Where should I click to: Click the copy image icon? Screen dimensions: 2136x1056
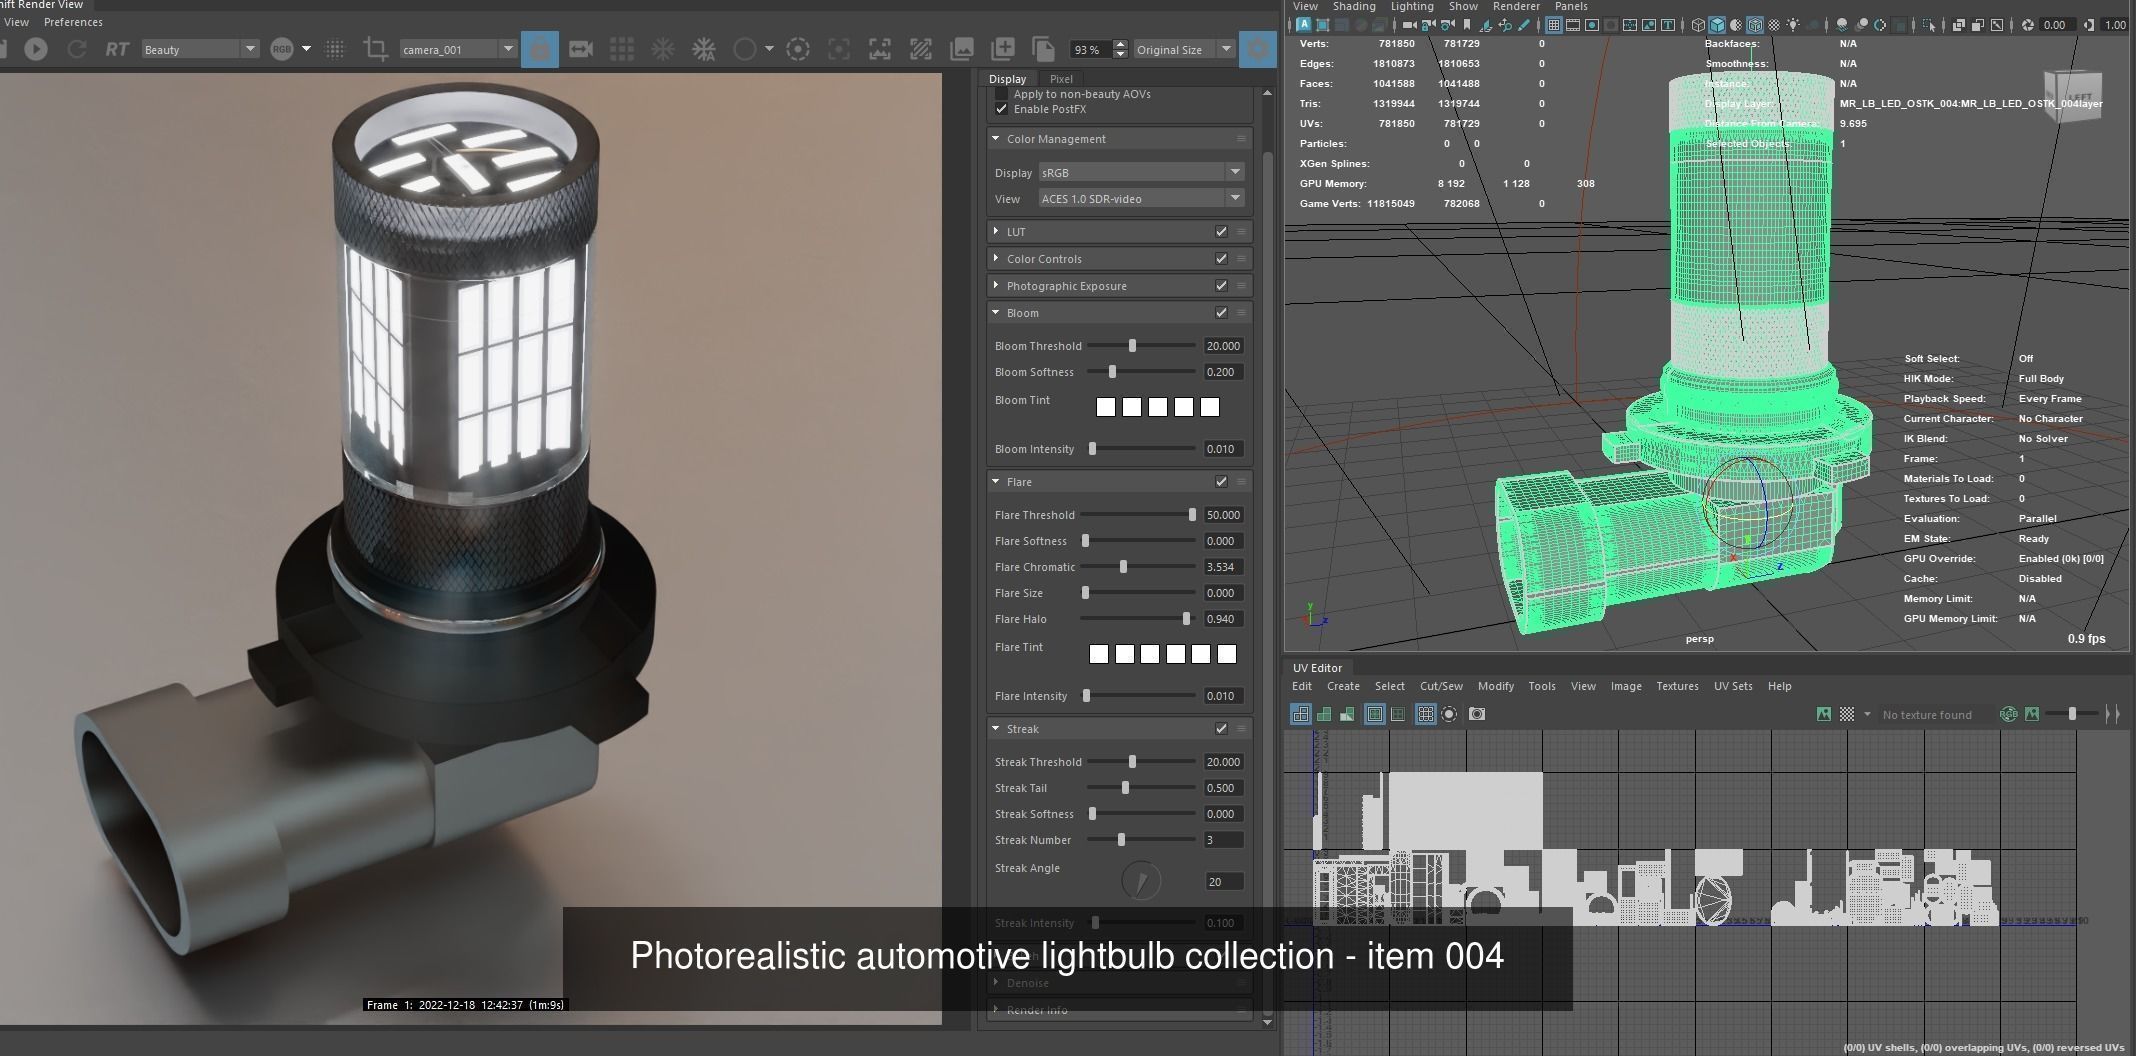[1043, 48]
